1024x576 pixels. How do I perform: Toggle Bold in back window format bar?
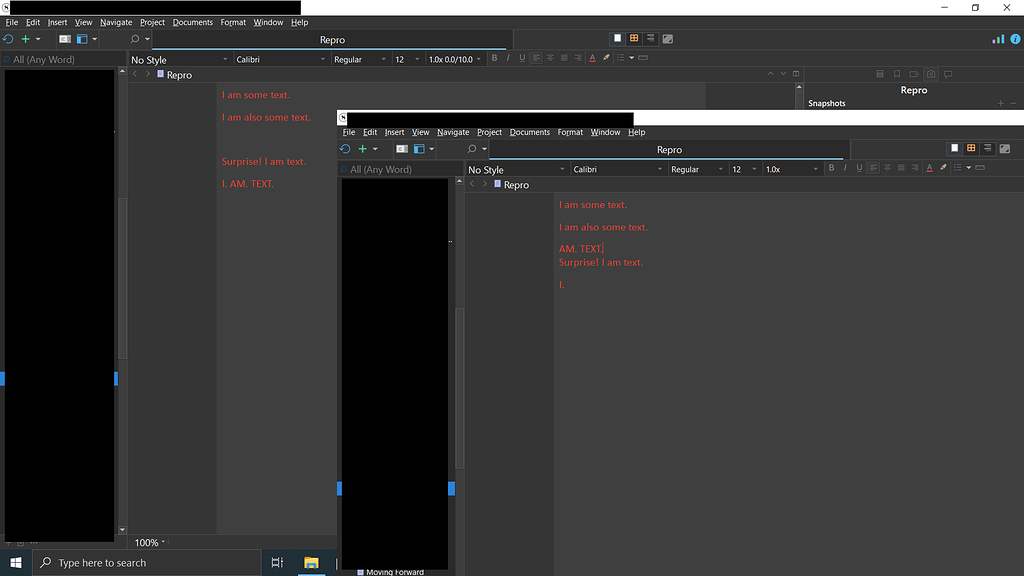click(x=494, y=58)
